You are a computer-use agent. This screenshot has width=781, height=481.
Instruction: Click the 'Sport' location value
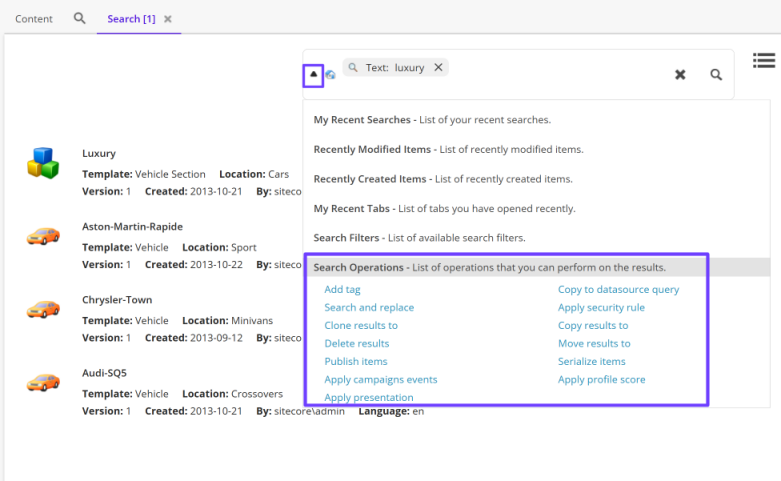(244, 247)
